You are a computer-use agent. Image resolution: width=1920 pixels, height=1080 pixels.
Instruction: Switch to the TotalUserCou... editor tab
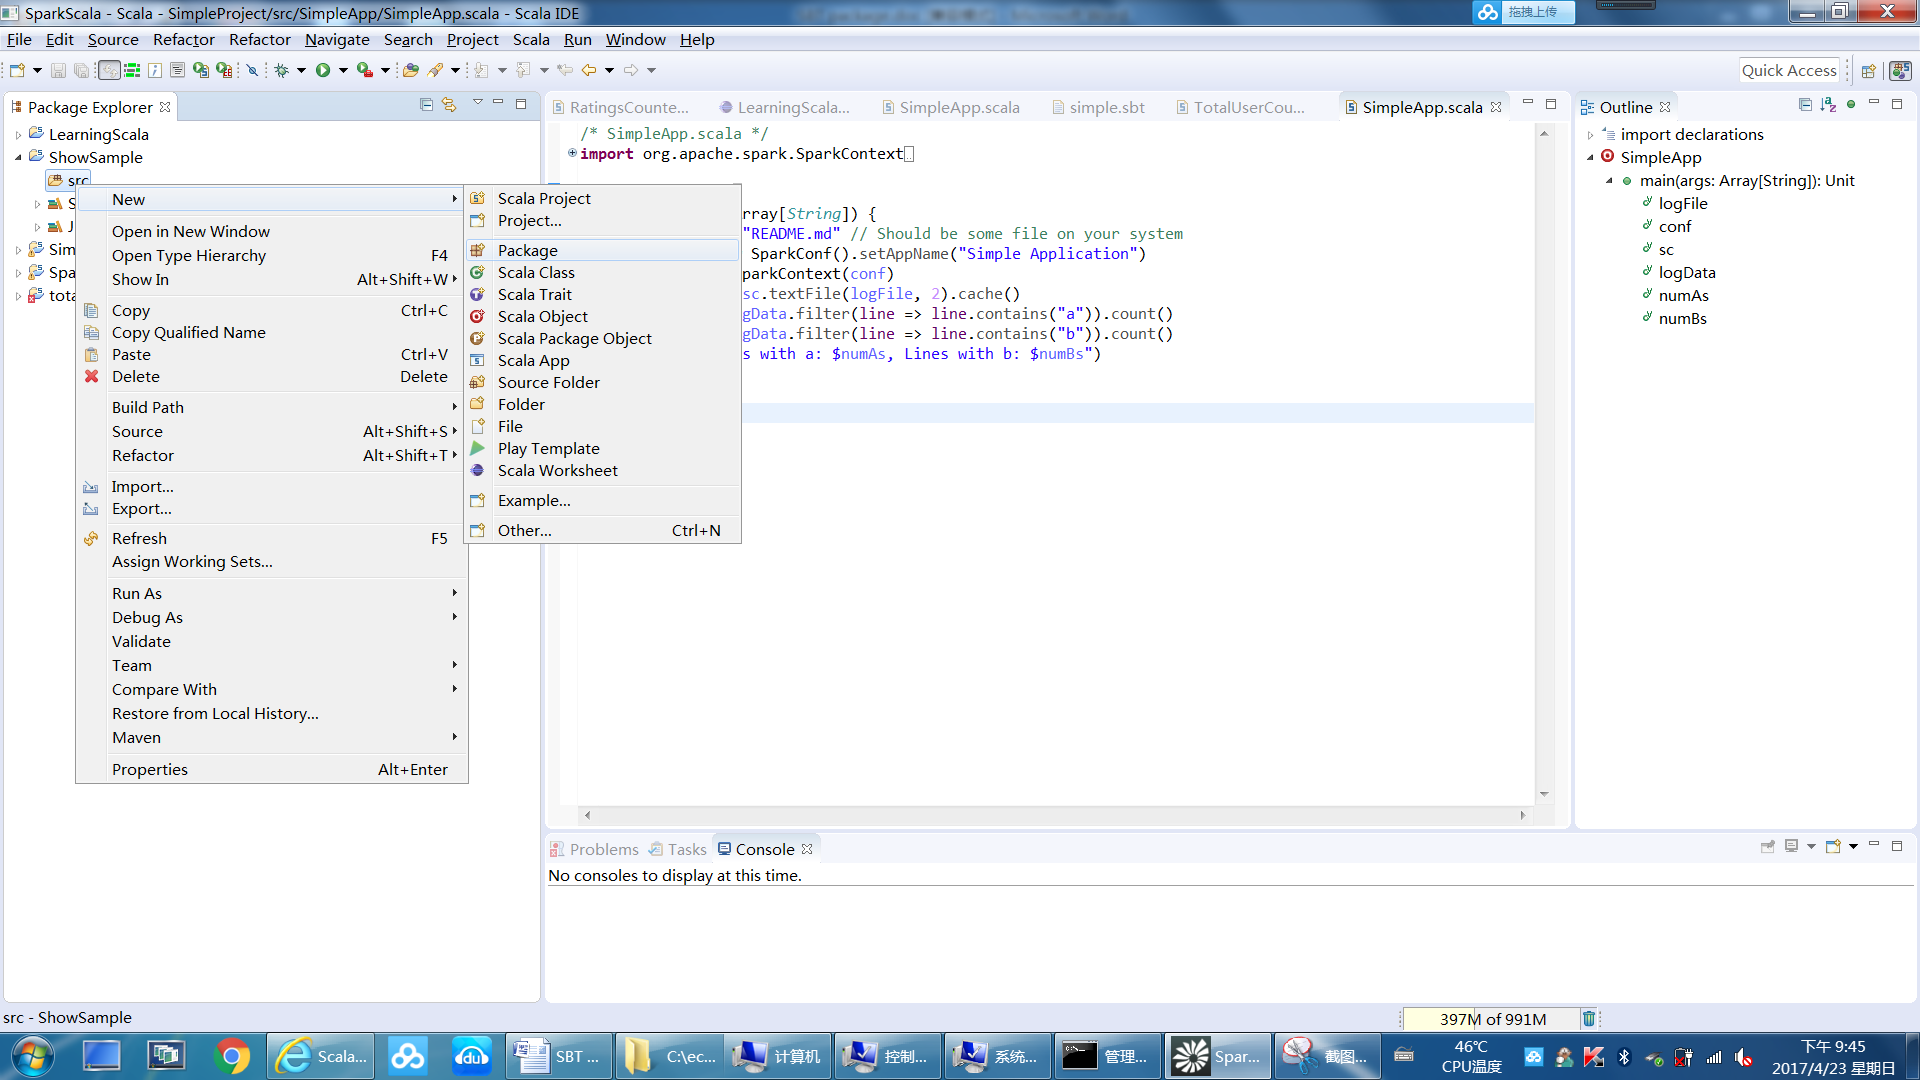click(x=1241, y=107)
